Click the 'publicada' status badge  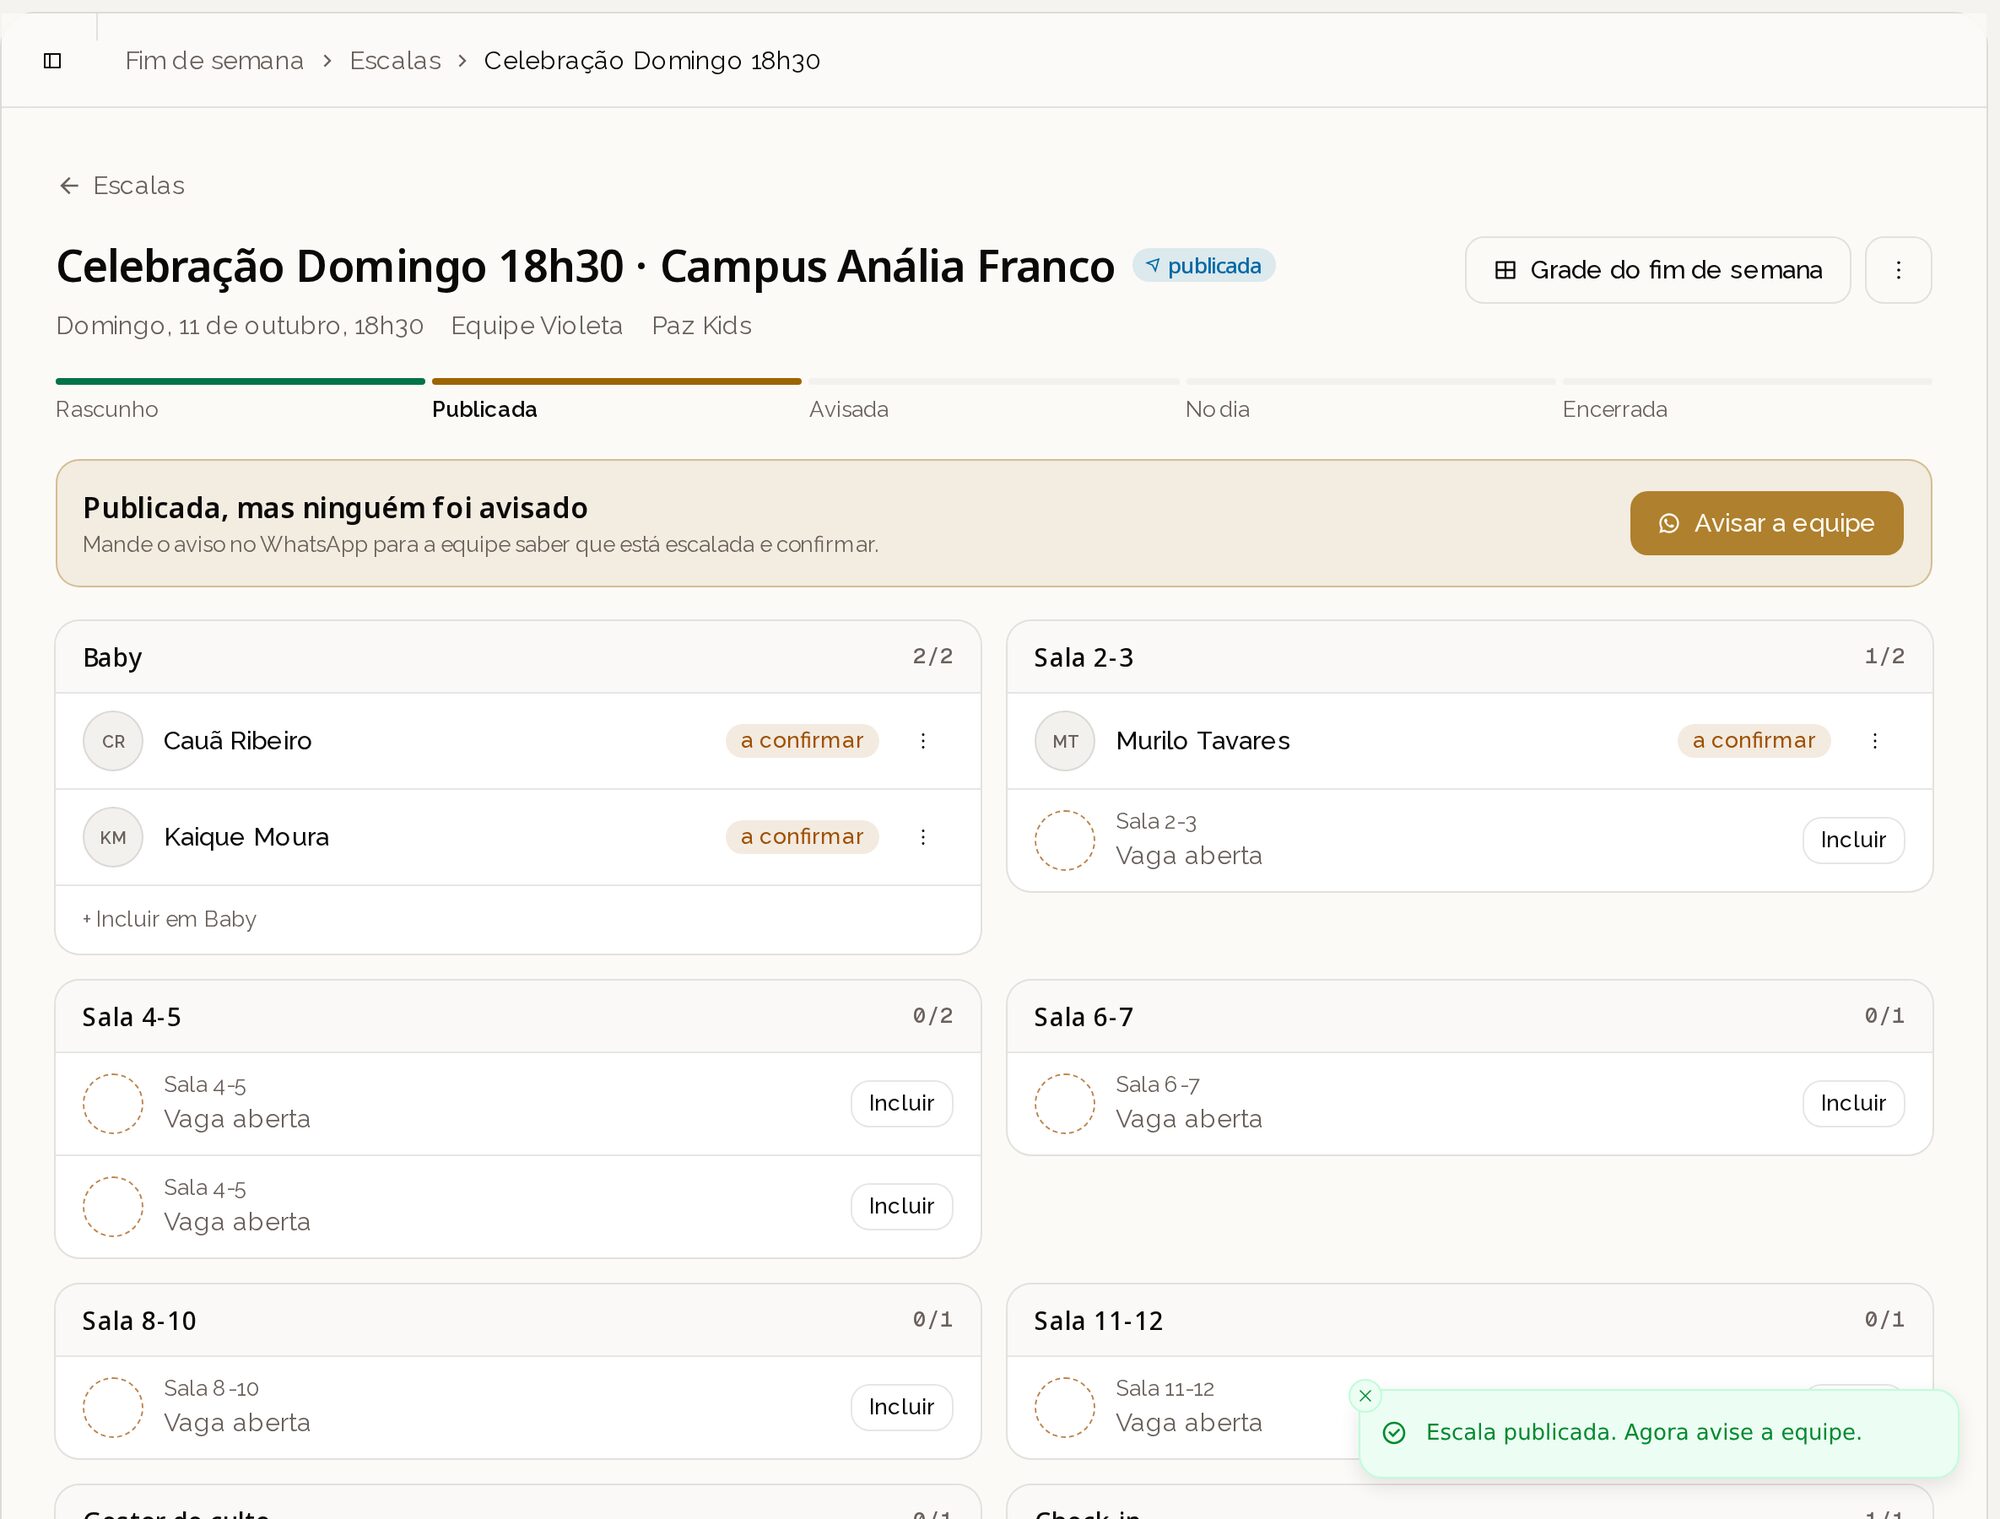(x=1204, y=266)
